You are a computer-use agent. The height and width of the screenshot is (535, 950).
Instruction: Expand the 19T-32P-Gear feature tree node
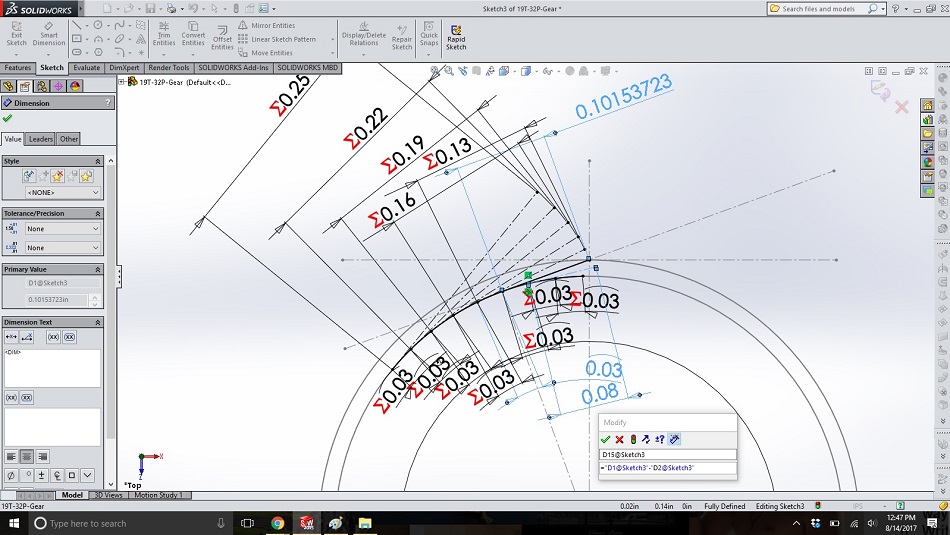click(122, 82)
